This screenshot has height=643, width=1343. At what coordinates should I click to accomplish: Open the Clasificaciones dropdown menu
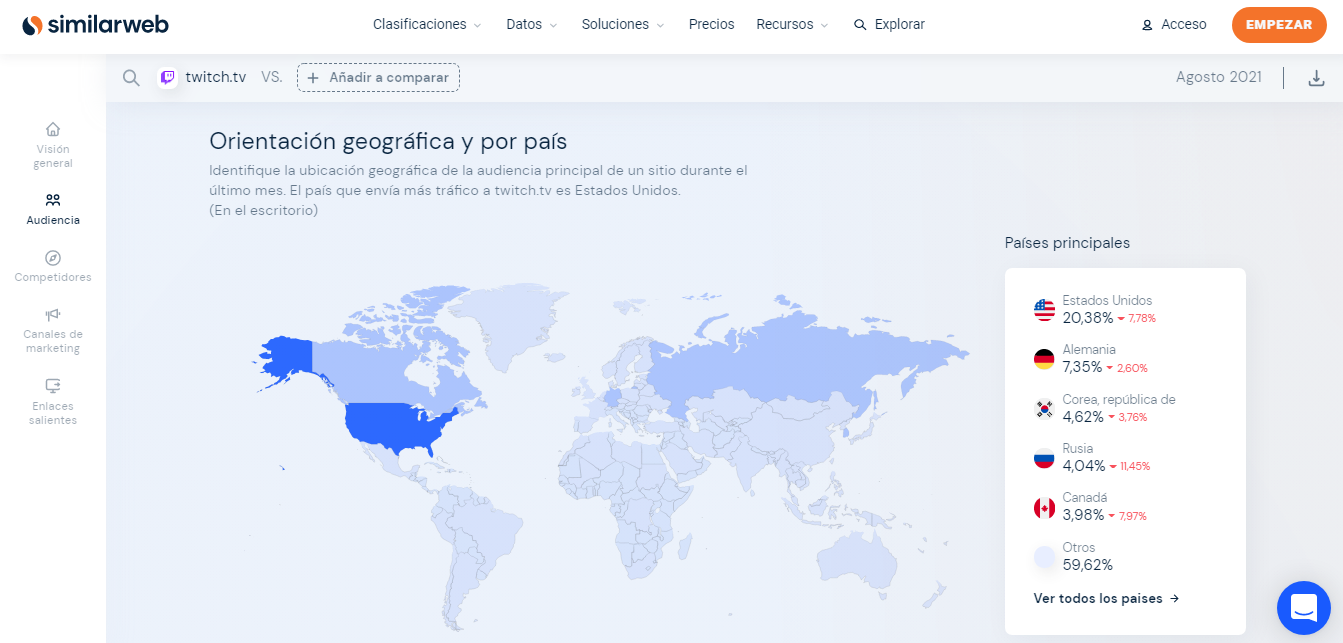click(x=427, y=24)
